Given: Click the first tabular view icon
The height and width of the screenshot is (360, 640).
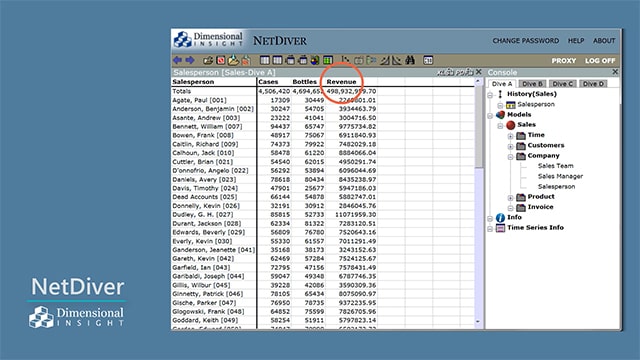Looking at the screenshot, I should pyautogui.click(x=265, y=60).
